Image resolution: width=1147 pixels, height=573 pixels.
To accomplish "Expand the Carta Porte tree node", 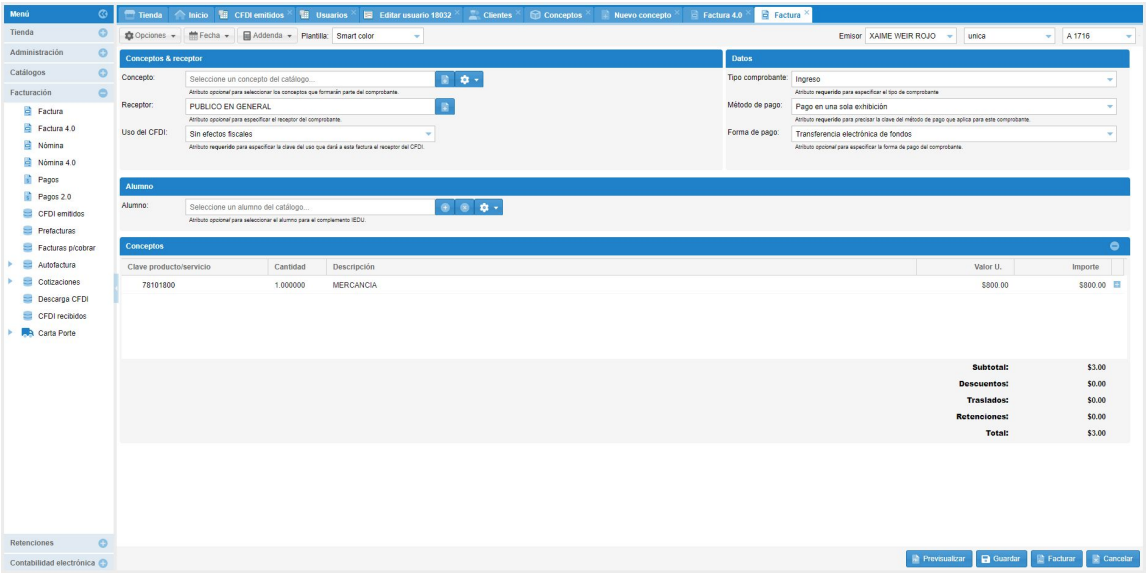I will [10, 333].
